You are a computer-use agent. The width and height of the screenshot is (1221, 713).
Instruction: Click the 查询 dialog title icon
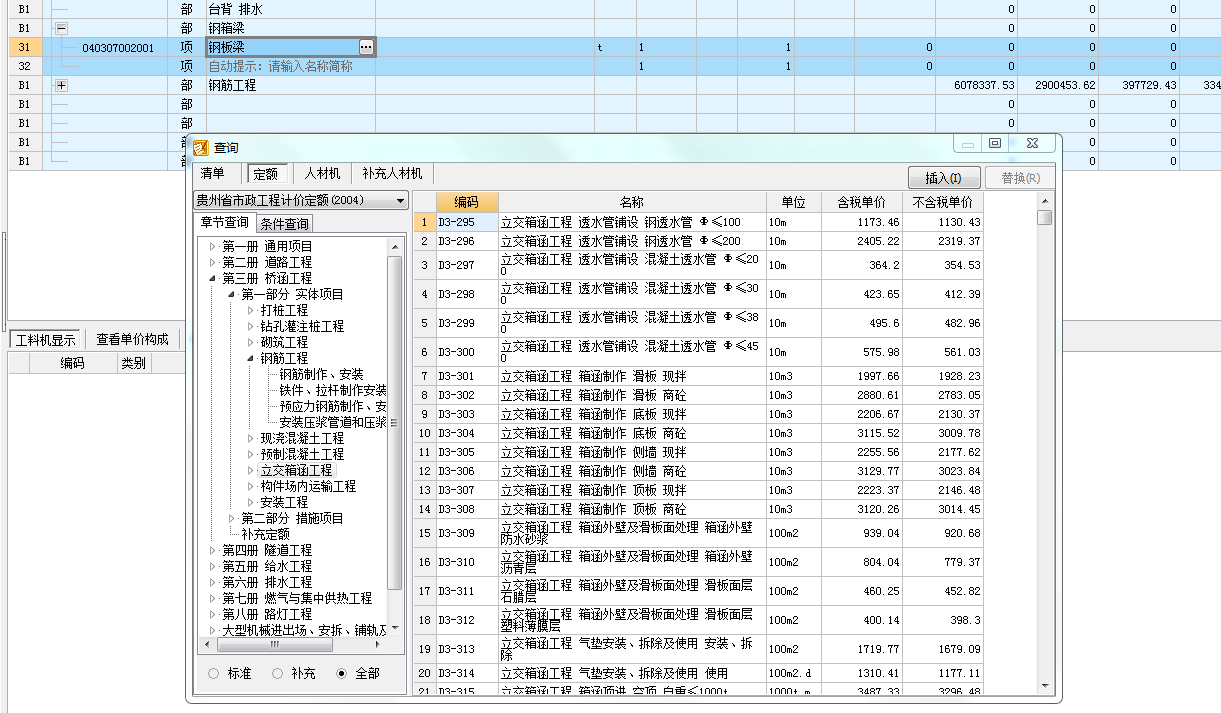click(x=201, y=147)
